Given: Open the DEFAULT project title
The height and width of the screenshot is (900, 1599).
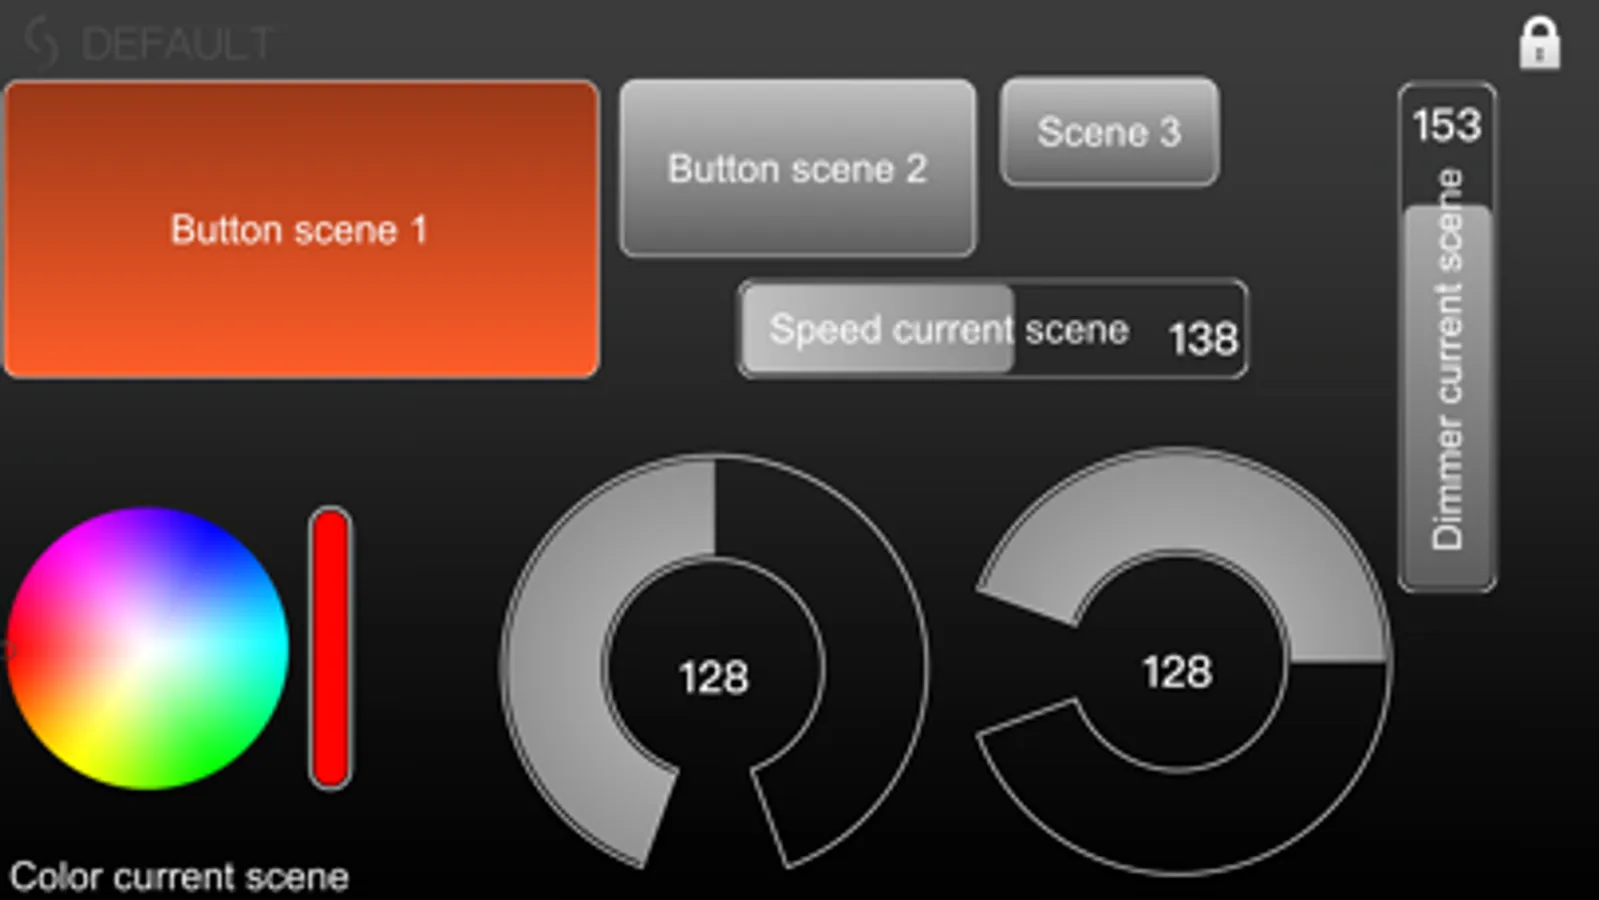Looking at the screenshot, I should (x=177, y=44).
